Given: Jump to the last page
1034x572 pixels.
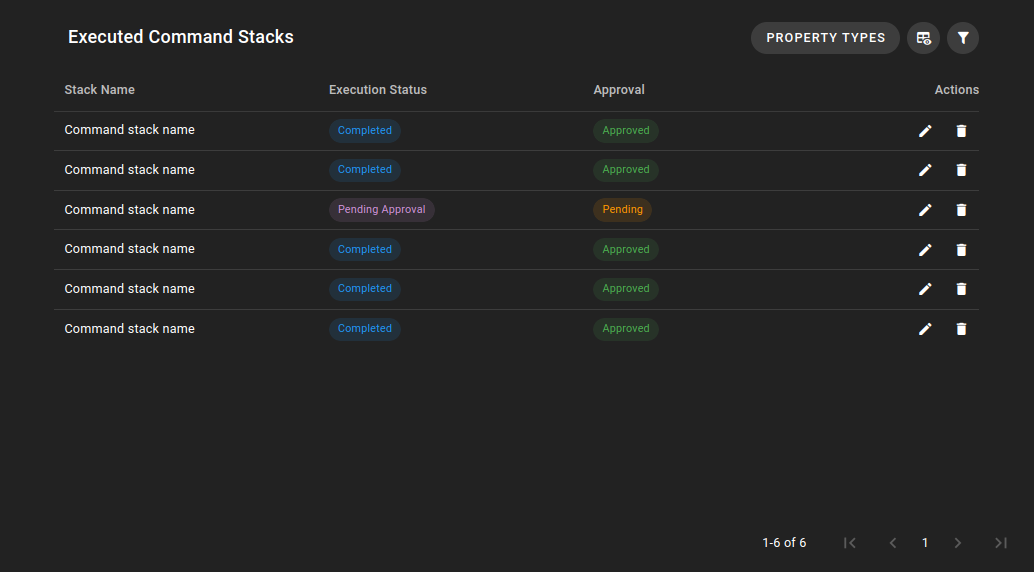Looking at the screenshot, I should tap(1001, 543).
